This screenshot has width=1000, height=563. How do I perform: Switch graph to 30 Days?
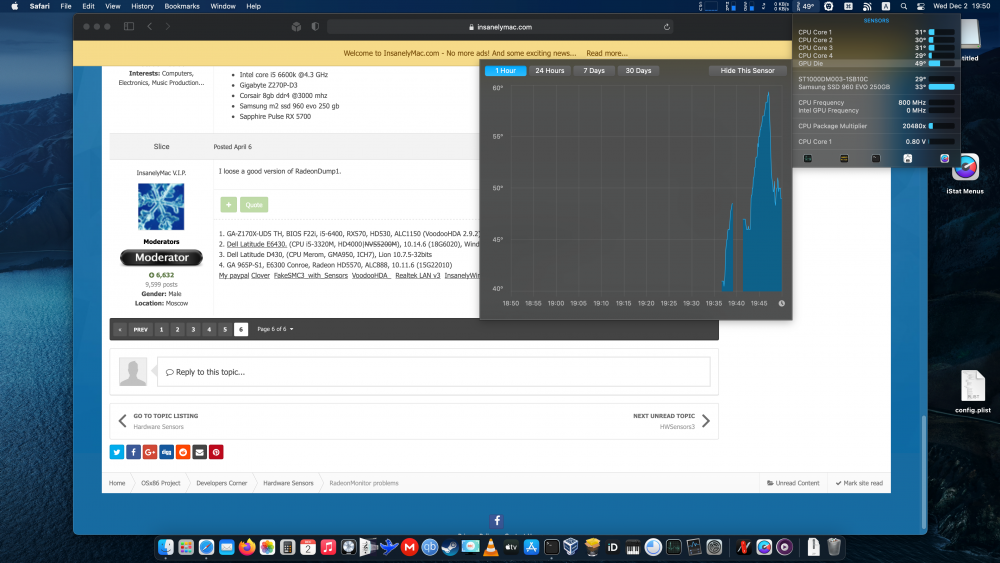click(638, 71)
